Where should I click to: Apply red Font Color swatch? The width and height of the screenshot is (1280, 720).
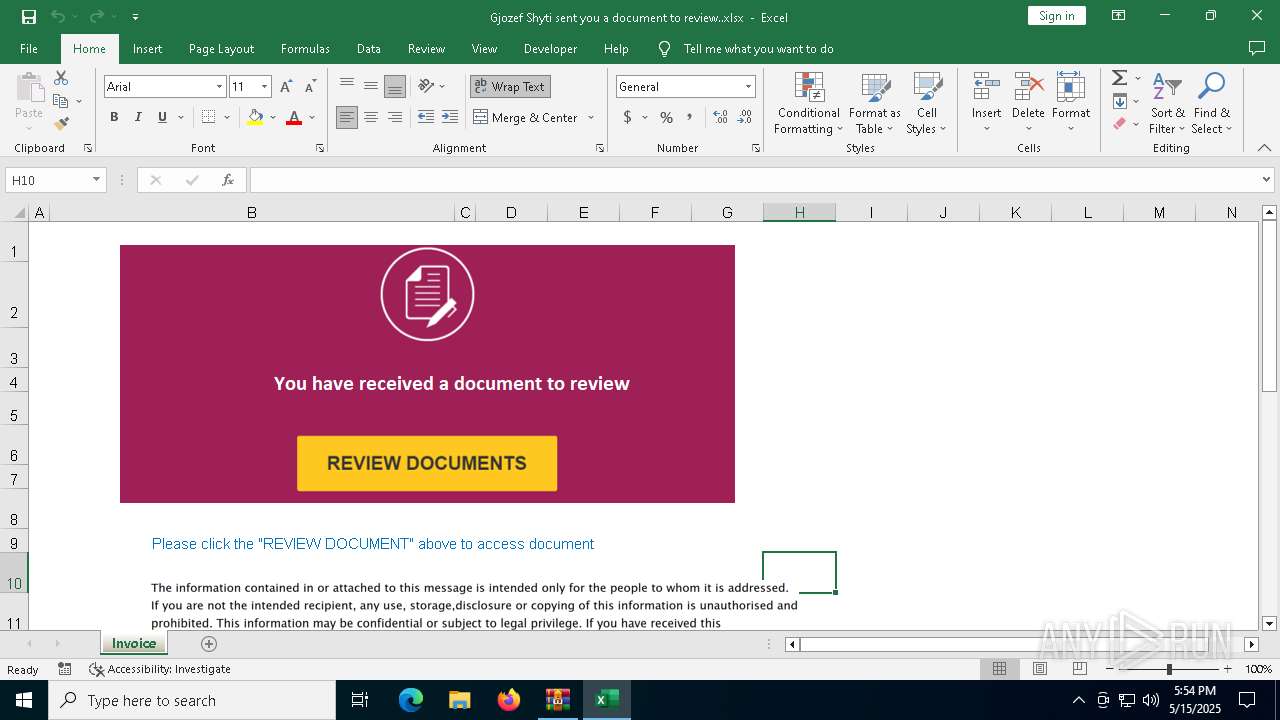[x=294, y=117]
